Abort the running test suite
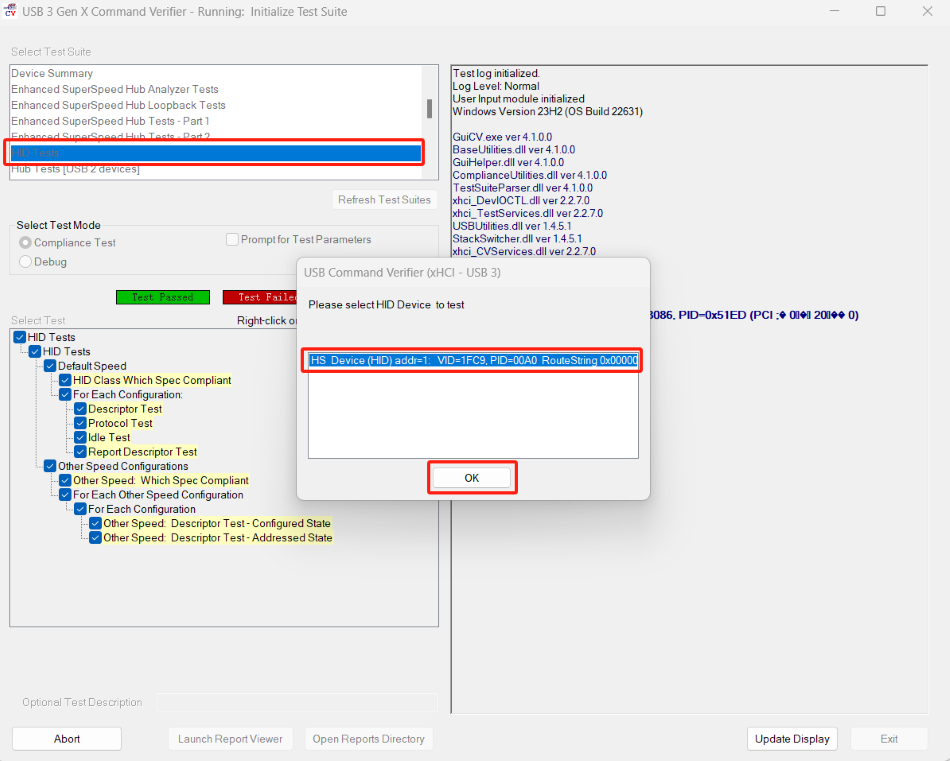This screenshot has width=950, height=761. 67,739
